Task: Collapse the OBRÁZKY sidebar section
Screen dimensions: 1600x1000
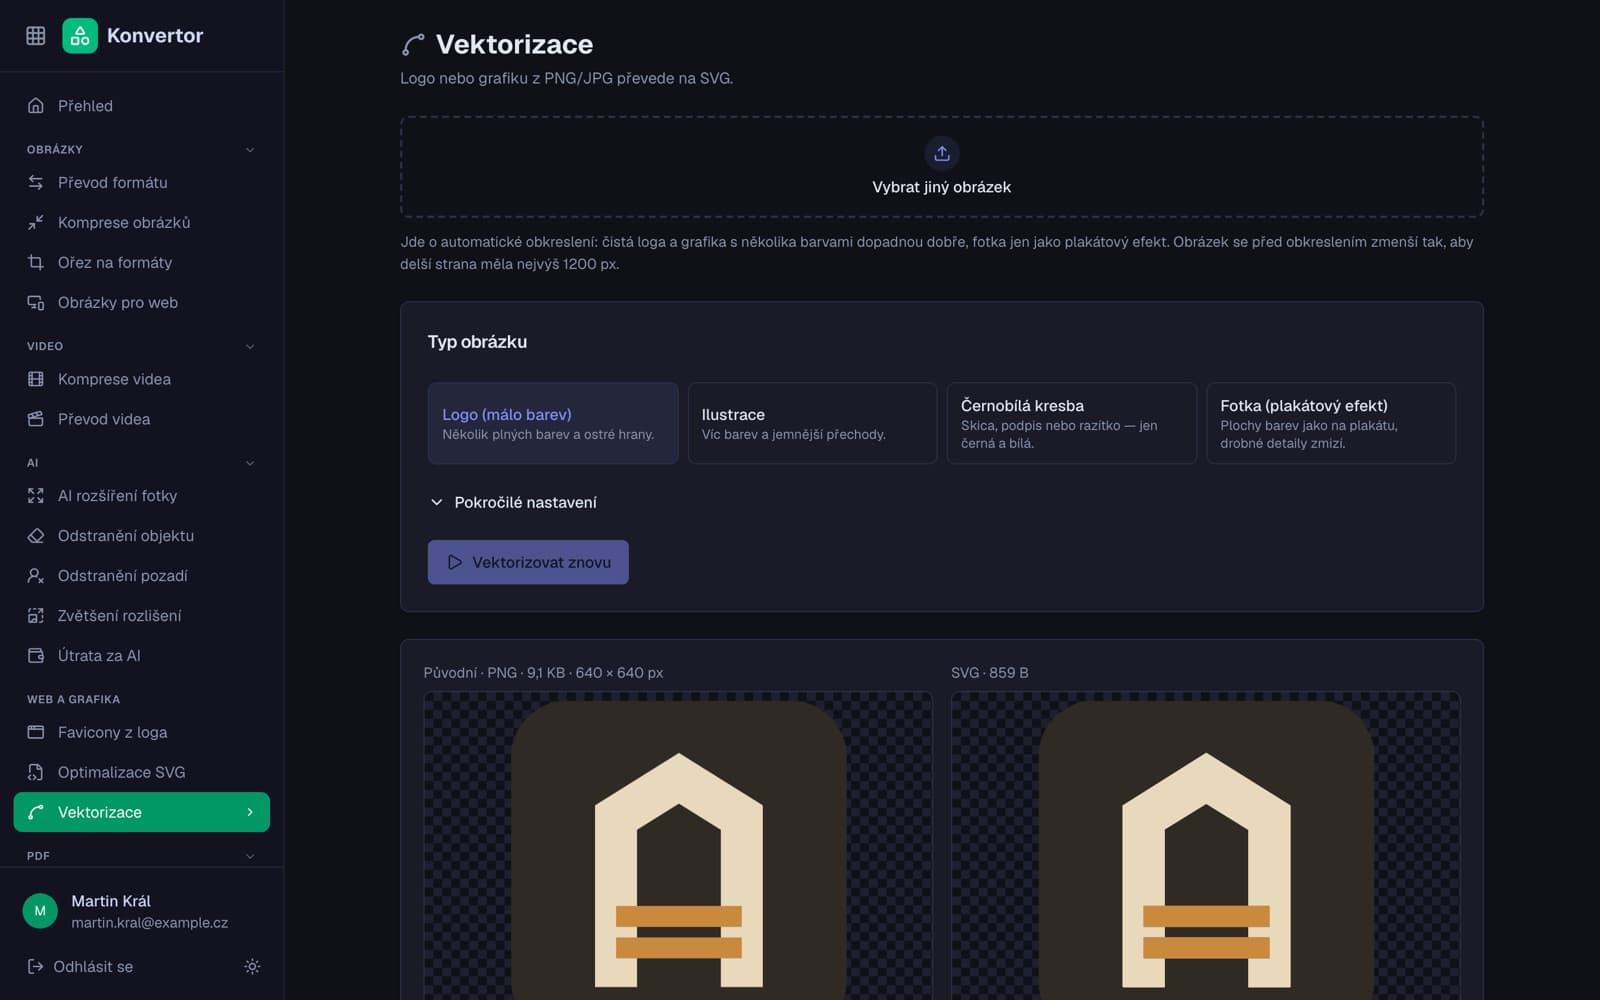Action: (x=250, y=150)
